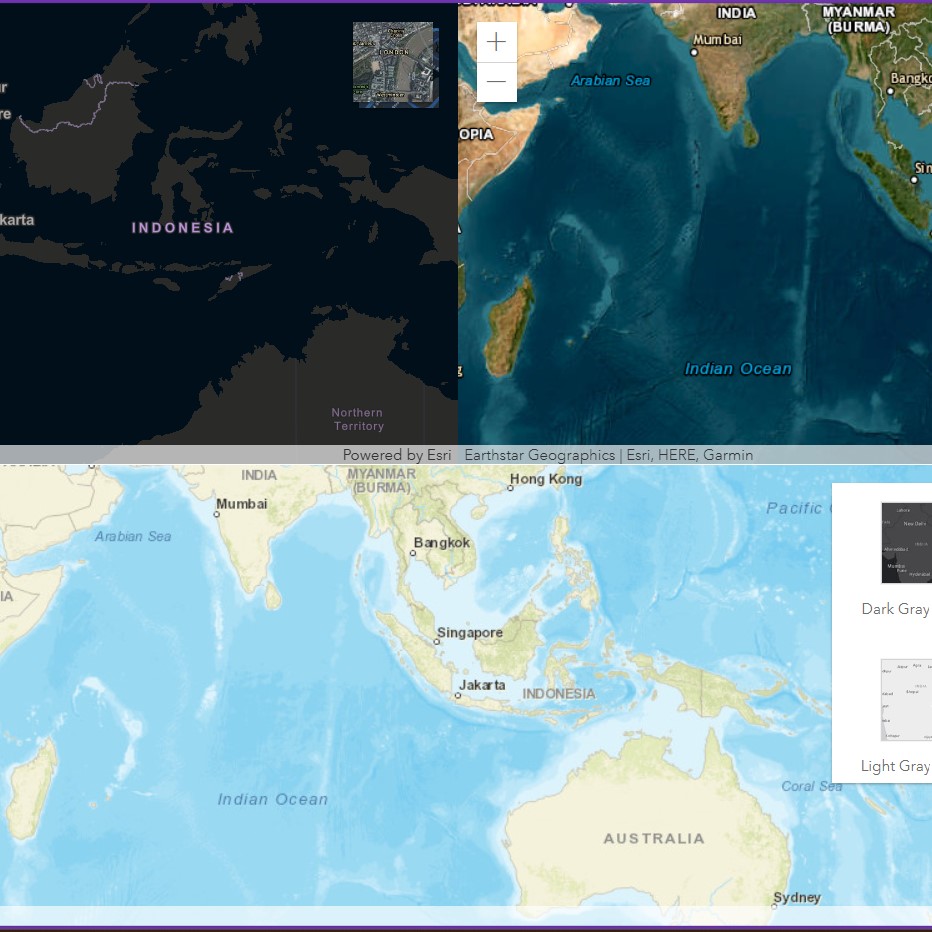Click the AUSTRALIA label on ocean map

(x=654, y=839)
